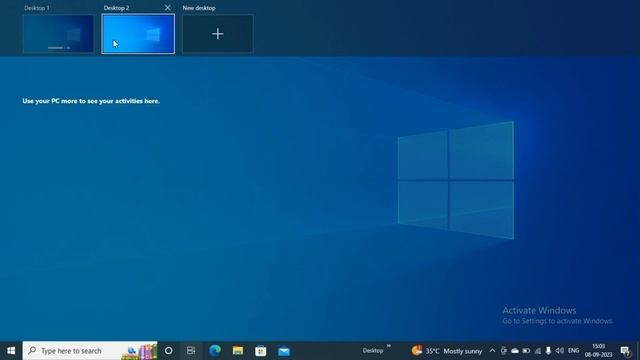Add a New desktop with plus

tap(218, 34)
